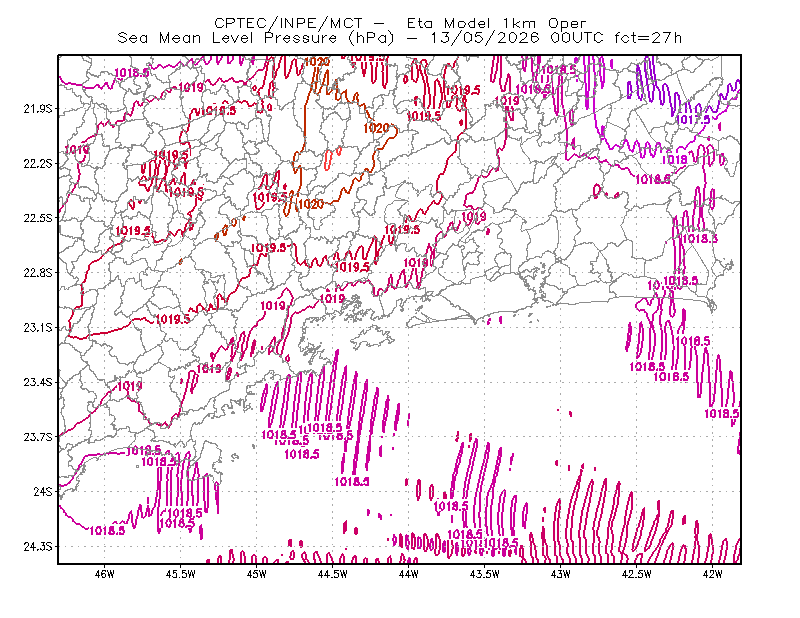Click the 'fct=27h' forecast hour text
The image size is (800, 618).
(648, 38)
